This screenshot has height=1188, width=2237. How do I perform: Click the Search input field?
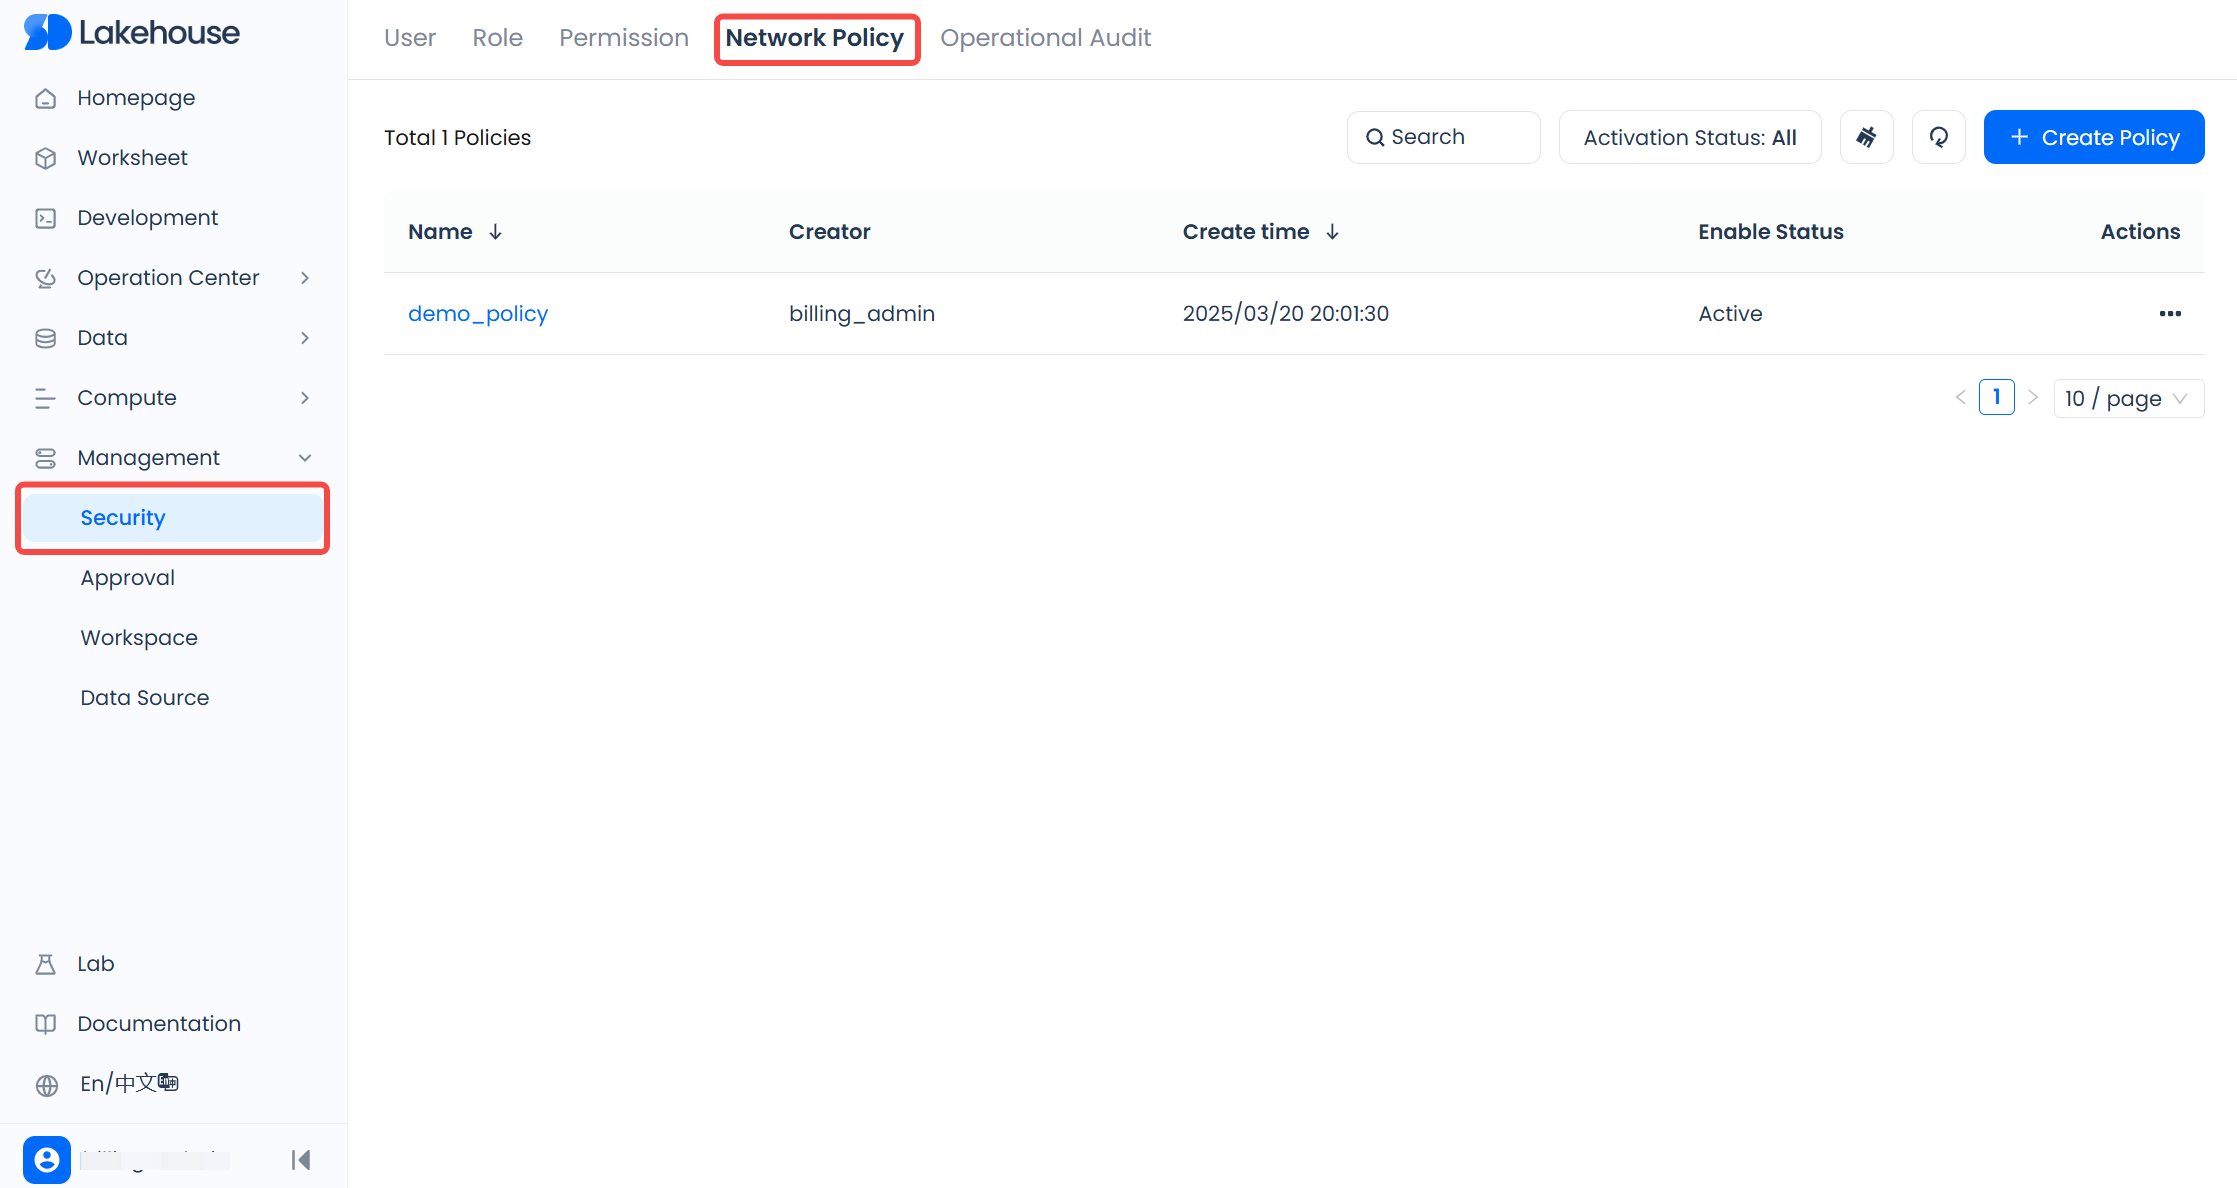click(x=1443, y=137)
